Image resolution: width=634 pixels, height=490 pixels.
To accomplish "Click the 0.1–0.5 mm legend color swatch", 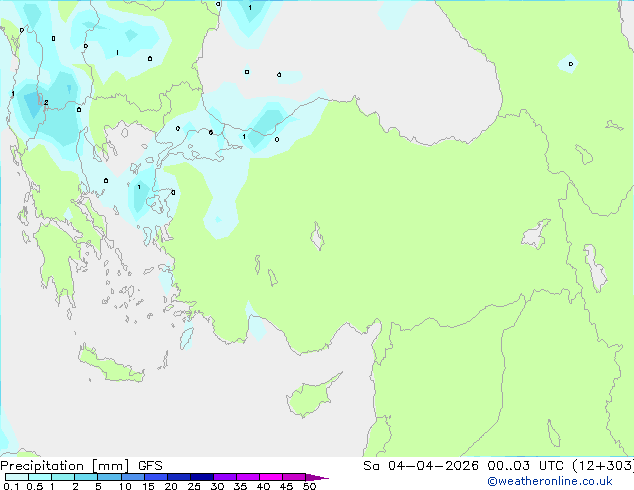I will pos(17,477).
